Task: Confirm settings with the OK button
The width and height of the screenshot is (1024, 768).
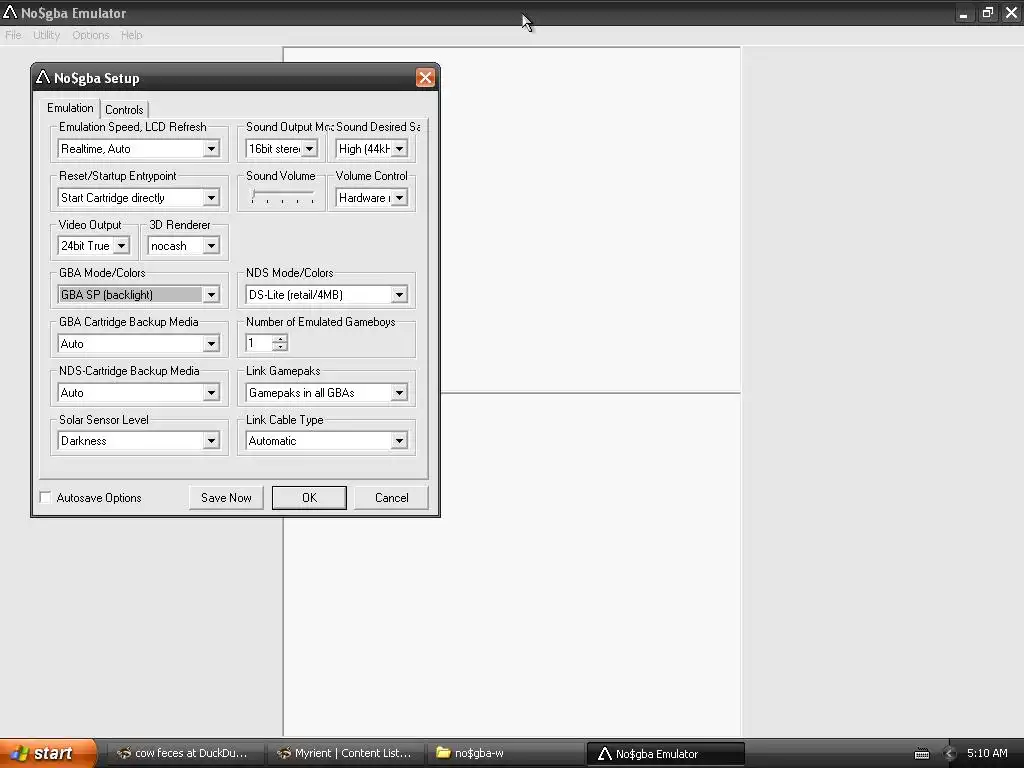Action: coord(310,498)
